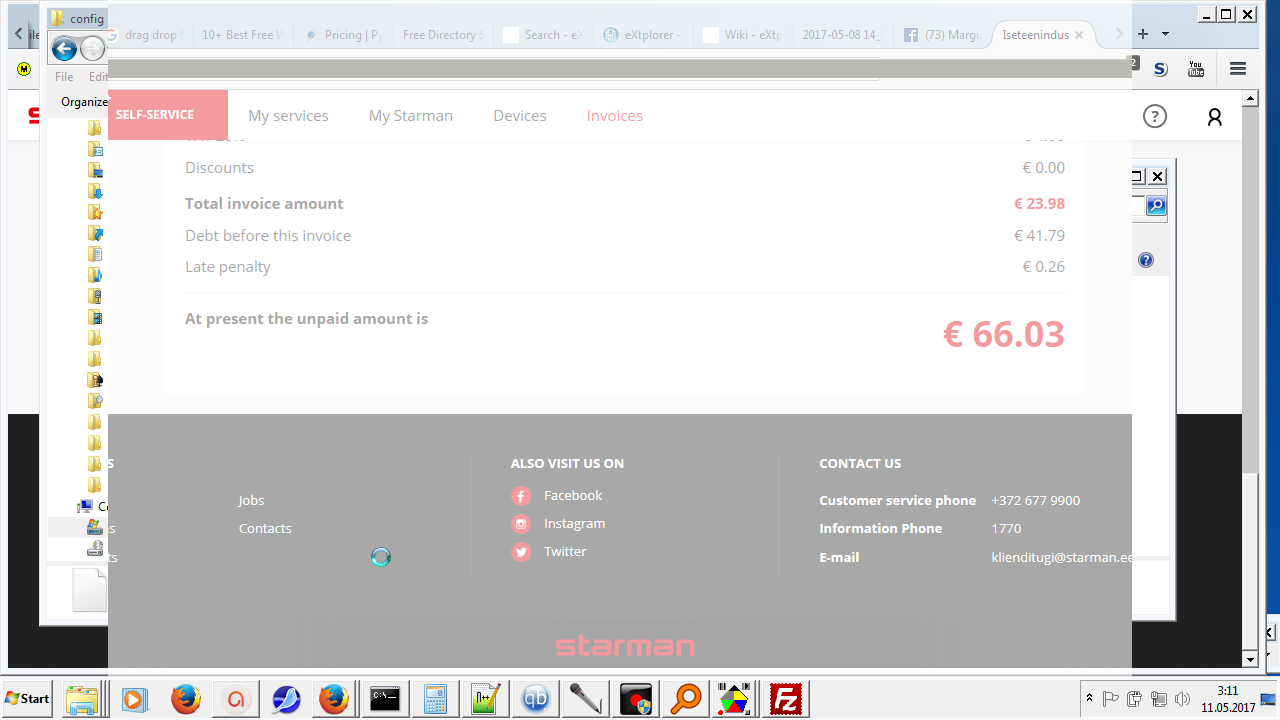Open the Instagram text link
The image size is (1280, 720).
pos(575,524)
